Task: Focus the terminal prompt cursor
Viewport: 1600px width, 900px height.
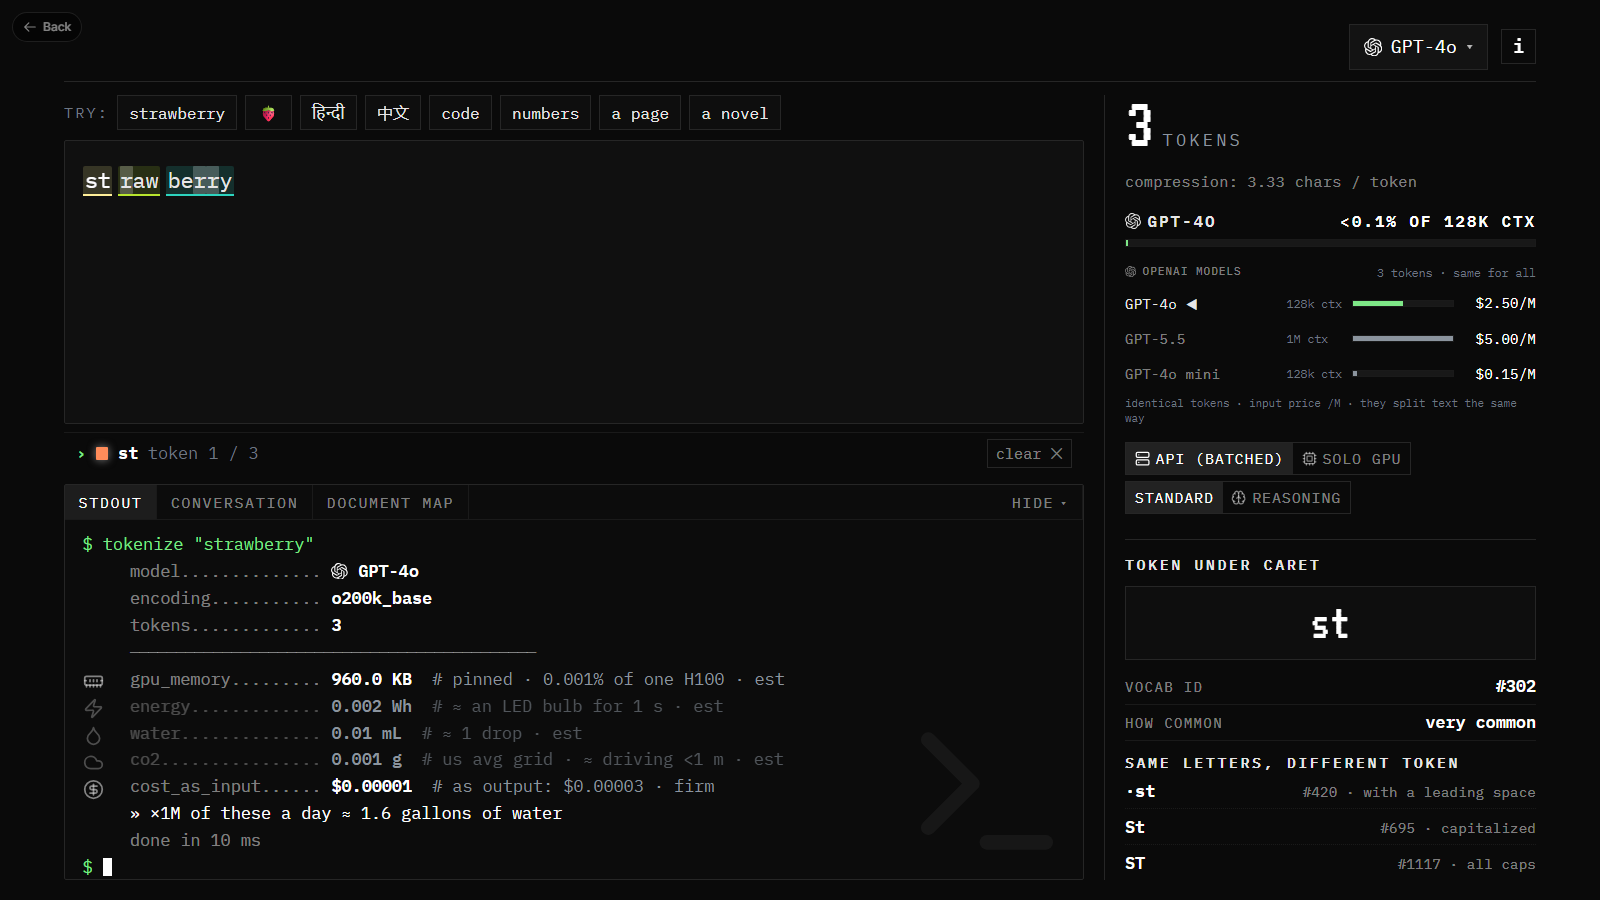Action: click(107, 867)
